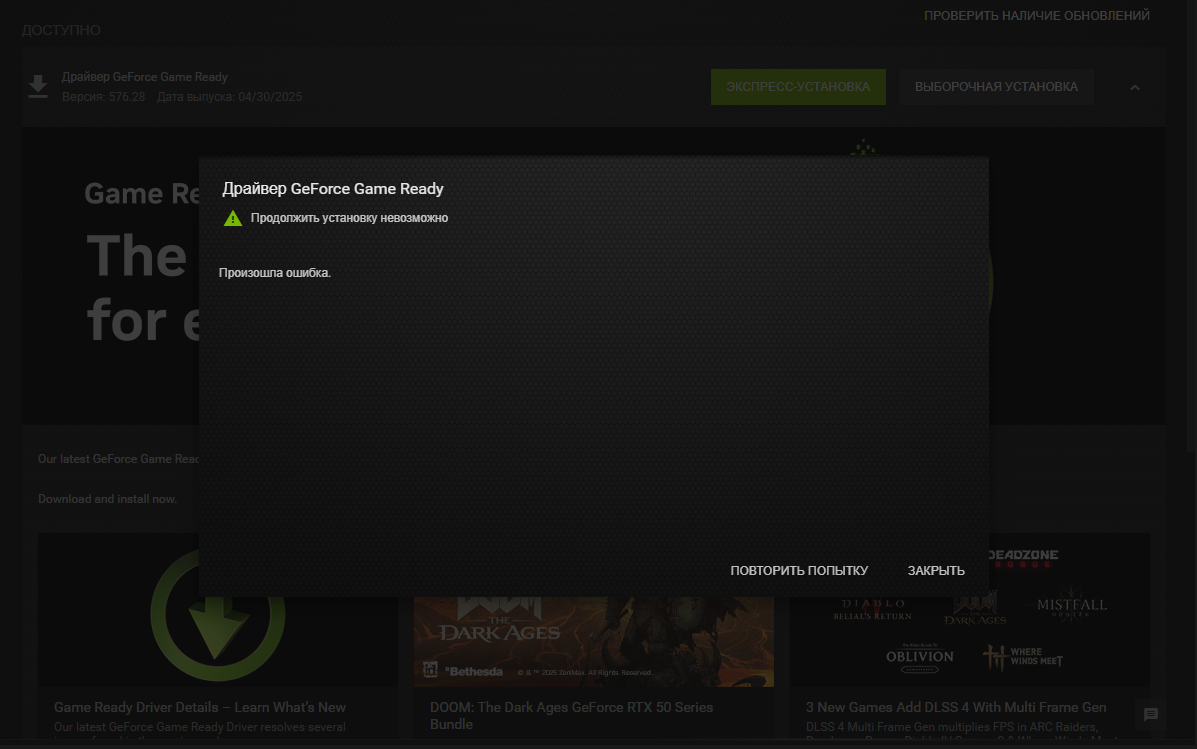Click the Mistfall Hunter logo
The height and width of the screenshot is (749, 1197).
tap(1072, 605)
